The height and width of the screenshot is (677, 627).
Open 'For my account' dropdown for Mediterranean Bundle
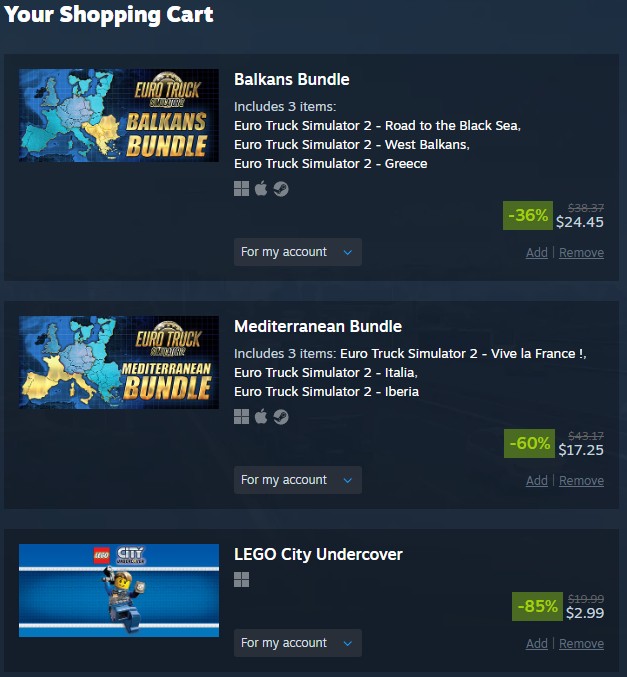point(298,480)
